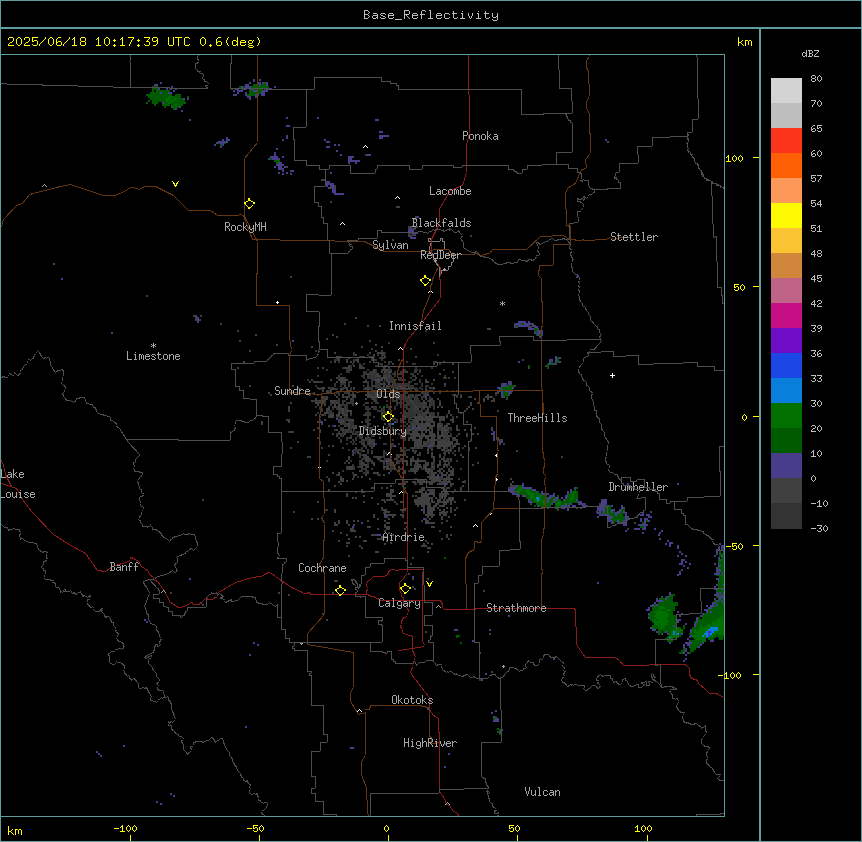Click the white plus marker west of Drumheller
The width and height of the screenshot is (862, 842).
click(x=612, y=375)
